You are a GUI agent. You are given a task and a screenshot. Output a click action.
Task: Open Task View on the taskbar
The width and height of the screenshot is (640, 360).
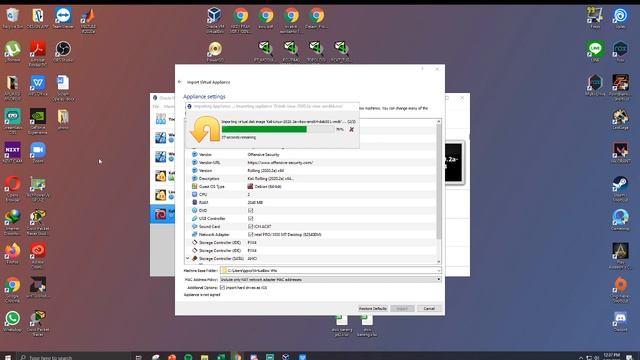coord(139,357)
